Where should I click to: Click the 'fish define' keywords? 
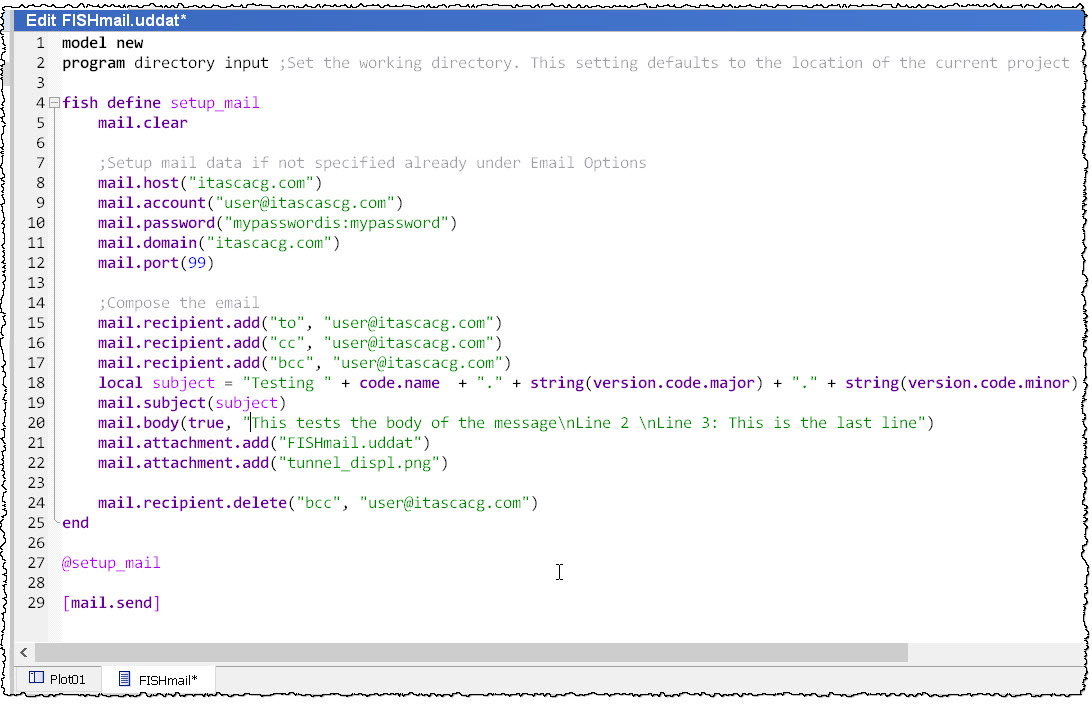111,103
